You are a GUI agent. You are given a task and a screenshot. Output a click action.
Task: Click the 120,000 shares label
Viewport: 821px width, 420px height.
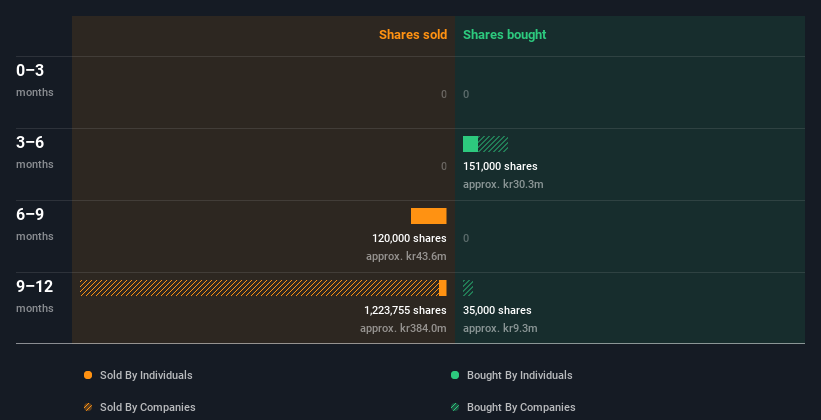(409, 238)
